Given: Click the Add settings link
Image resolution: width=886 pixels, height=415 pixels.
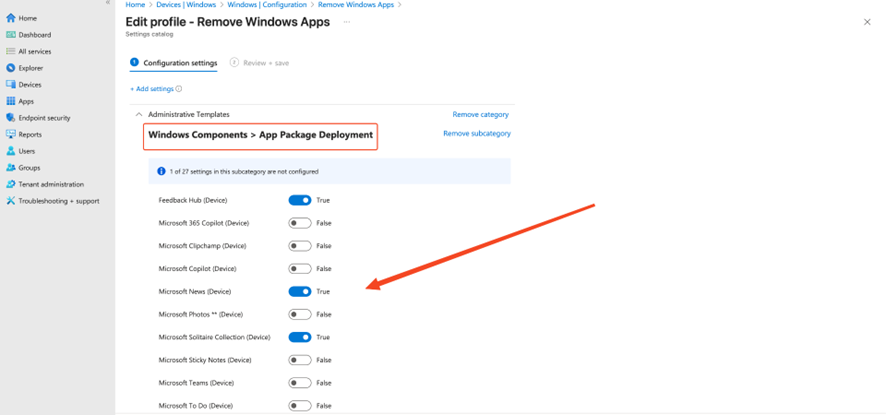Looking at the screenshot, I should [x=155, y=89].
